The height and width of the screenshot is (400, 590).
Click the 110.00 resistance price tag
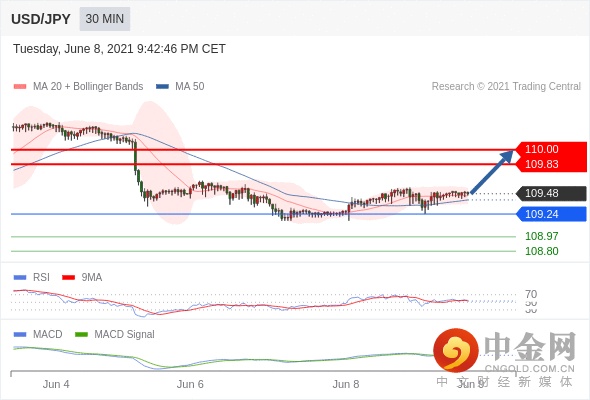click(551, 149)
